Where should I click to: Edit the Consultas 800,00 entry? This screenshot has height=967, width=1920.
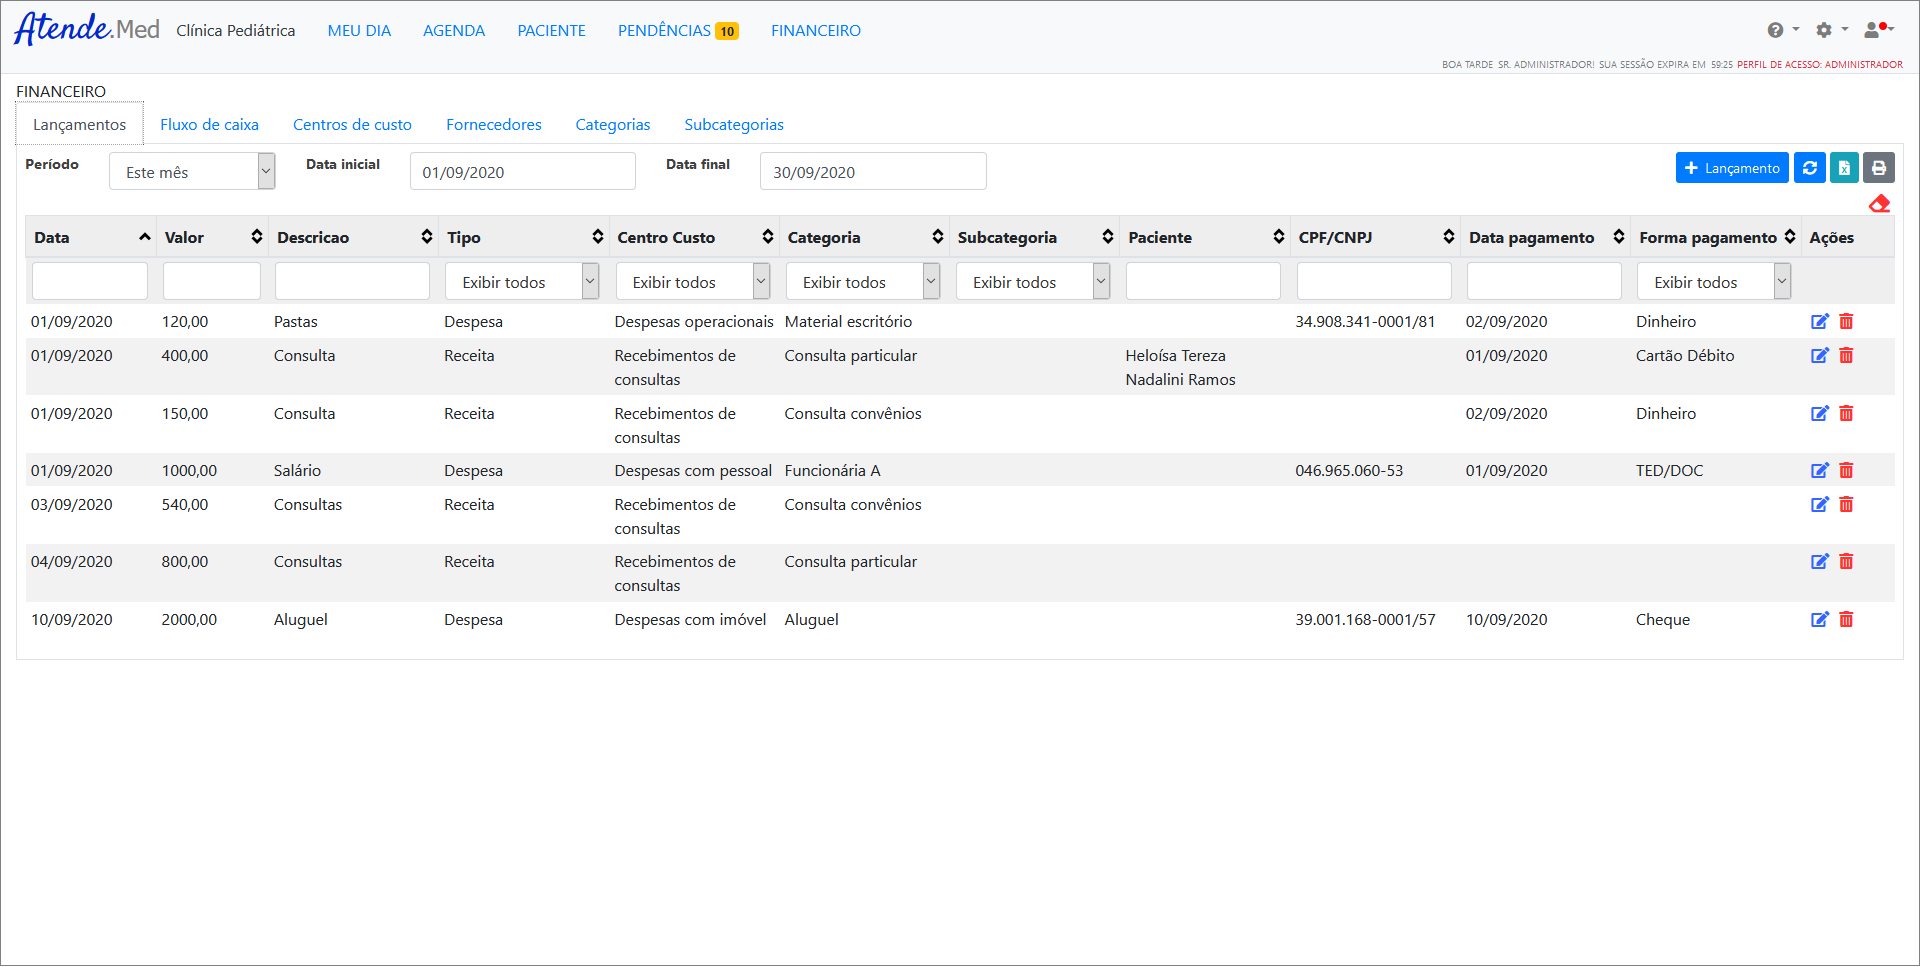[1820, 562]
